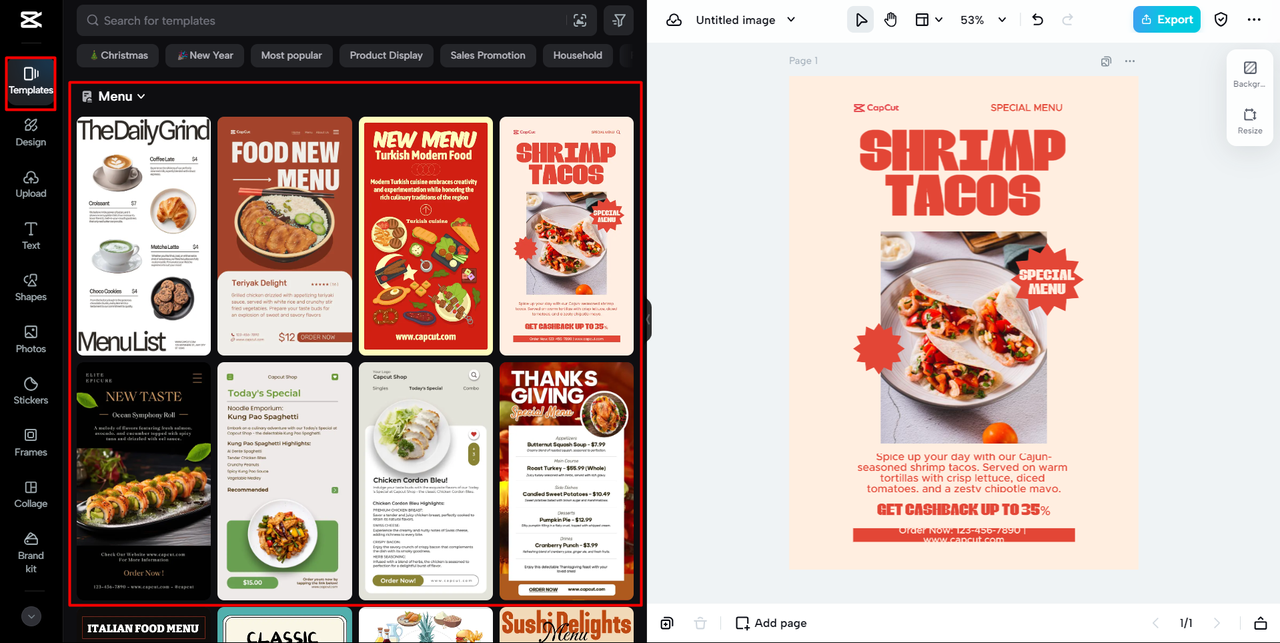Select the shrimp tacos photo on canvas
1280x643 pixels.
(x=963, y=338)
